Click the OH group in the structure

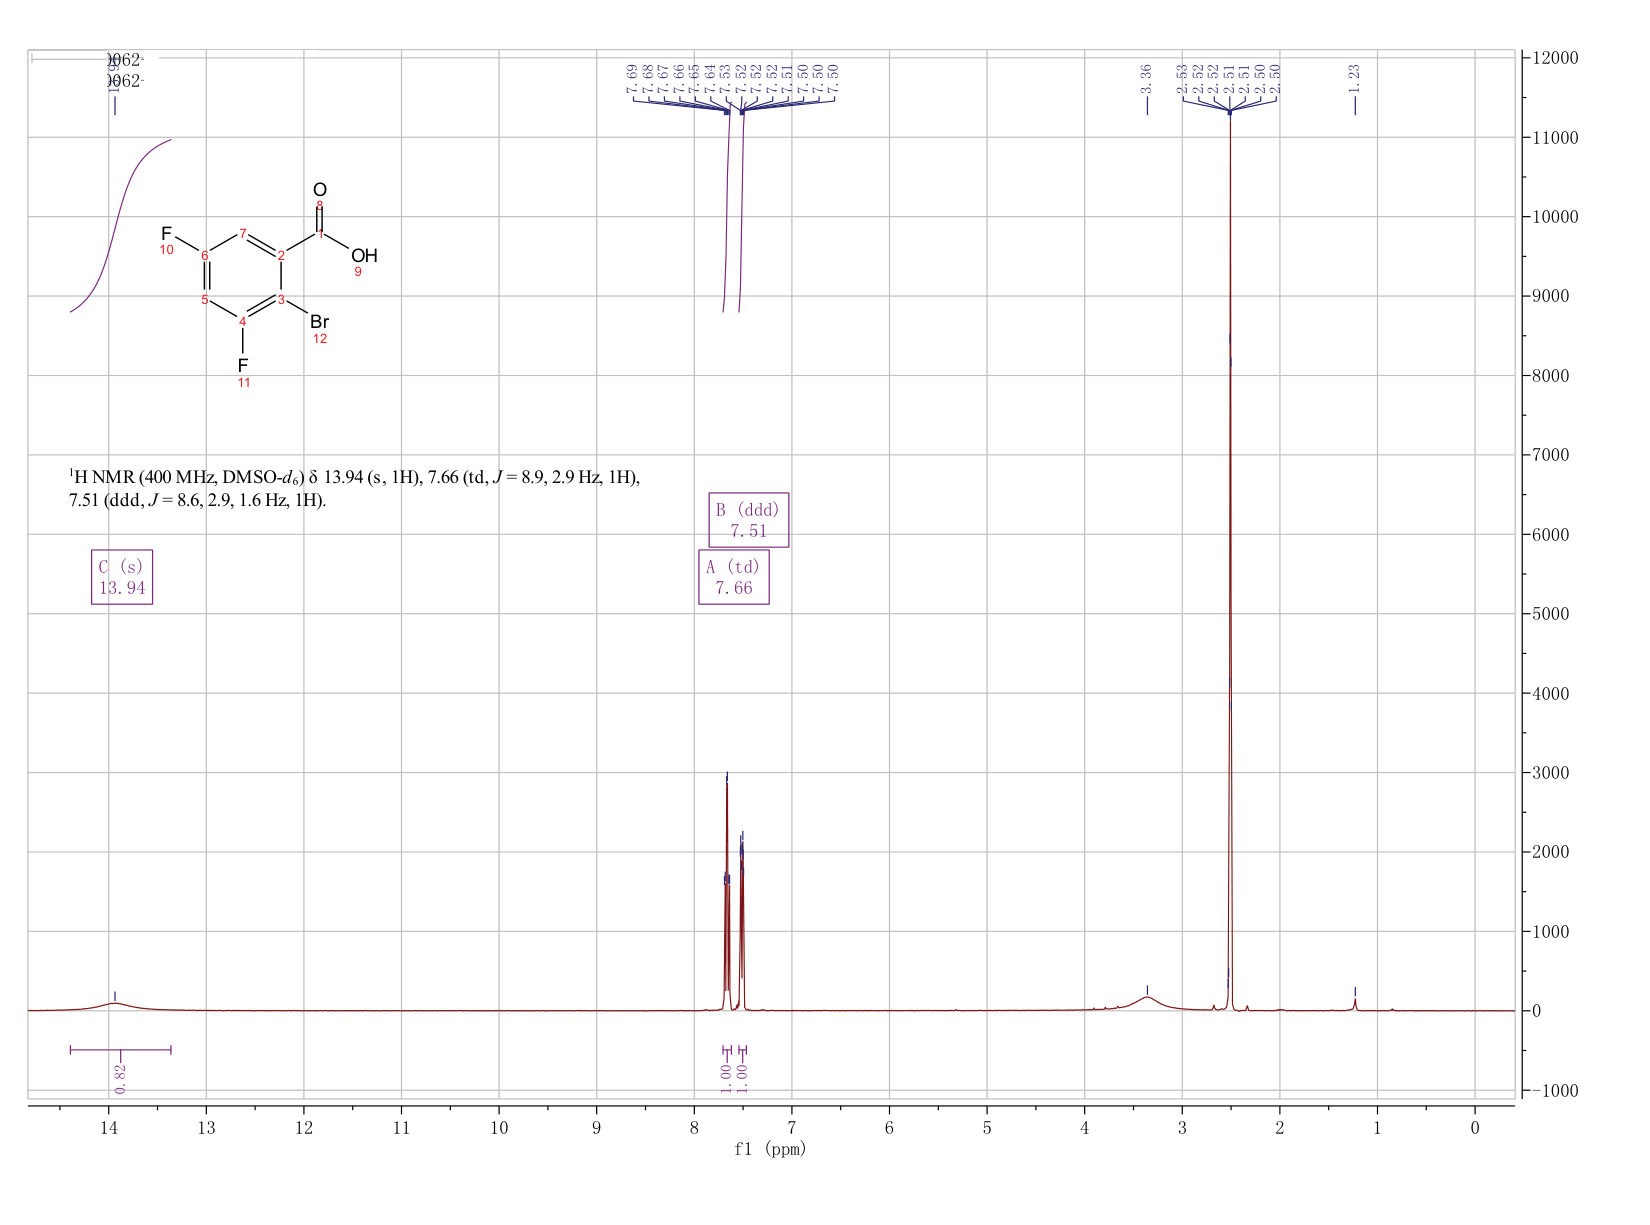coord(364,256)
